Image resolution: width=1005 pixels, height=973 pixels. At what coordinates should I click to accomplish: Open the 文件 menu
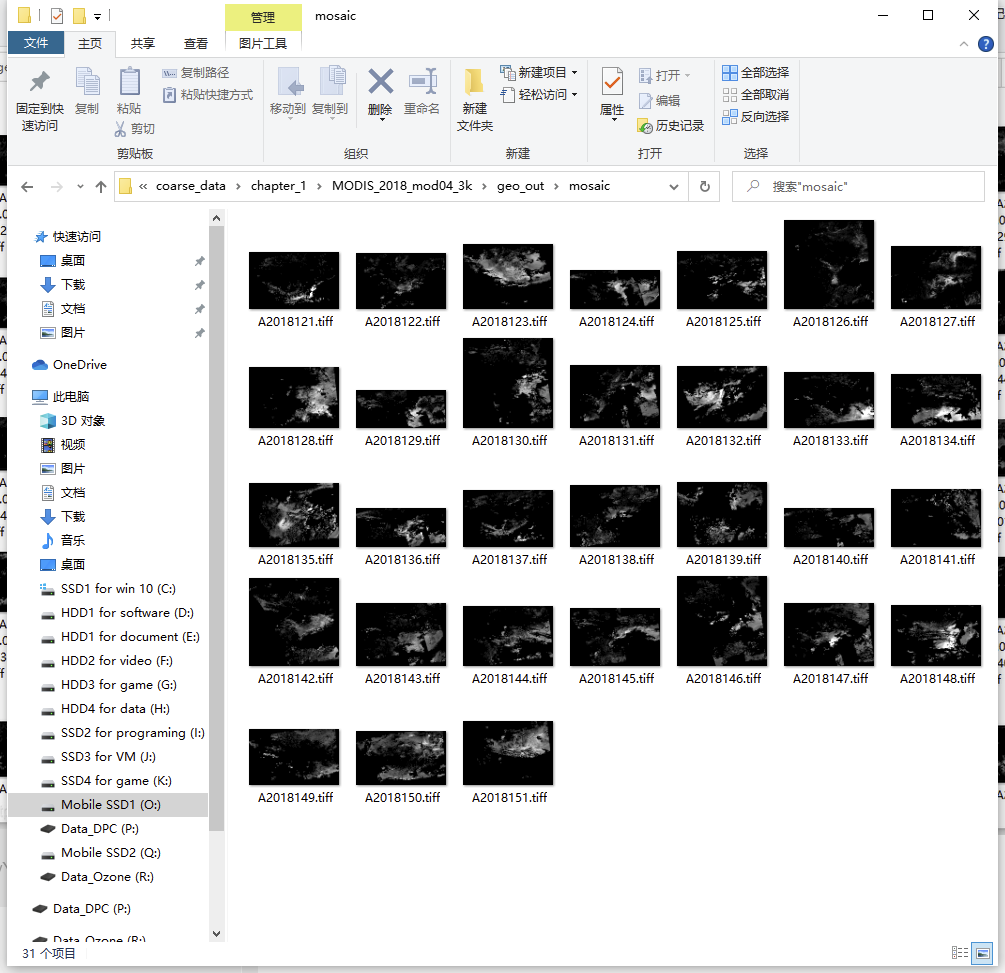[36, 42]
